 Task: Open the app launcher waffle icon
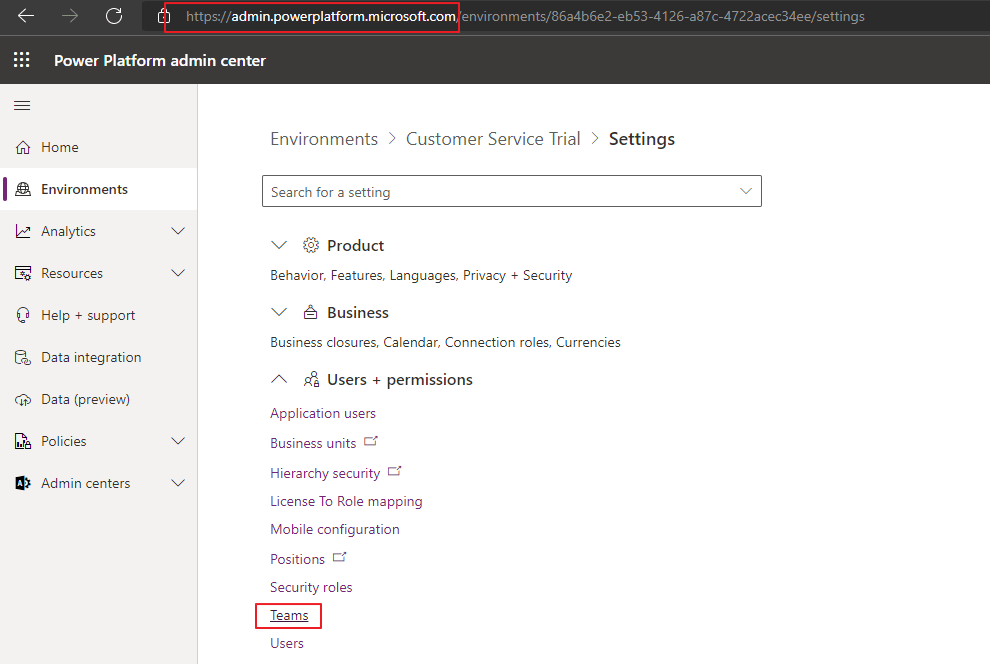tap(22, 61)
